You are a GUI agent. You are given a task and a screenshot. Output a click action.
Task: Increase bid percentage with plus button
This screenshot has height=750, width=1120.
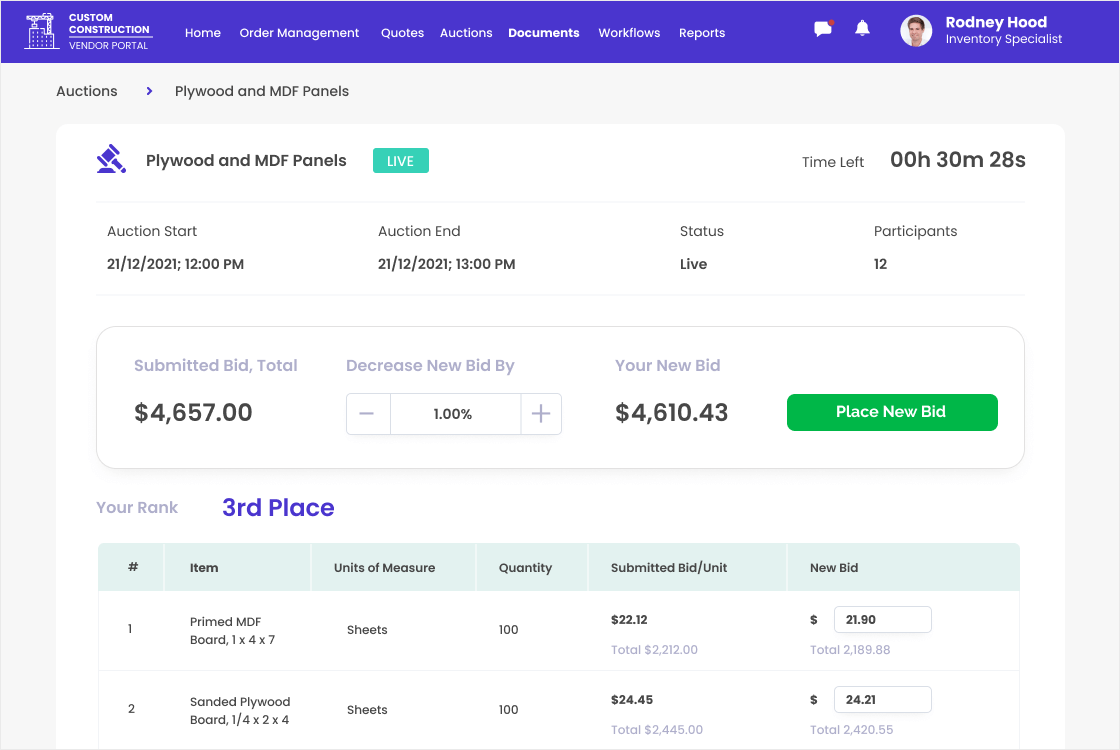click(541, 414)
